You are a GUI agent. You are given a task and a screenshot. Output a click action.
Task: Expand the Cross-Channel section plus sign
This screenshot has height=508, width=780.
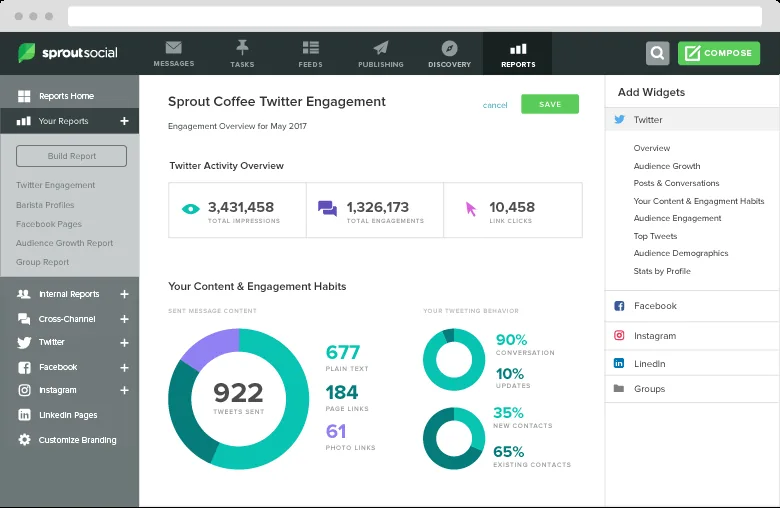124,319
